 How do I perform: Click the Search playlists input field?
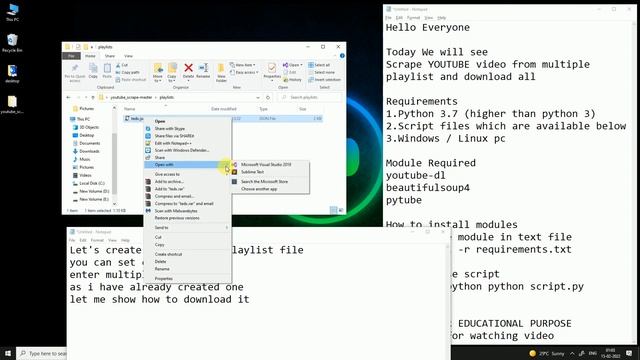[x=309, y=98]
